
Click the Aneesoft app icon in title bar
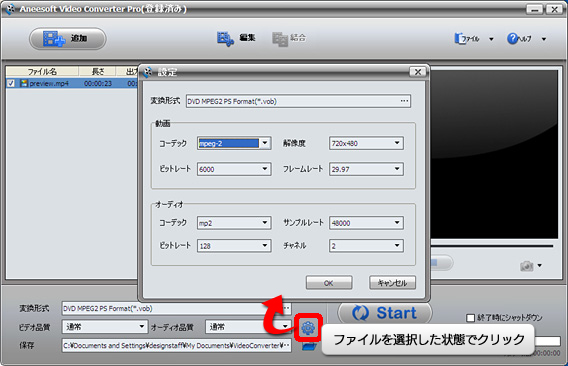pos(10,9)
